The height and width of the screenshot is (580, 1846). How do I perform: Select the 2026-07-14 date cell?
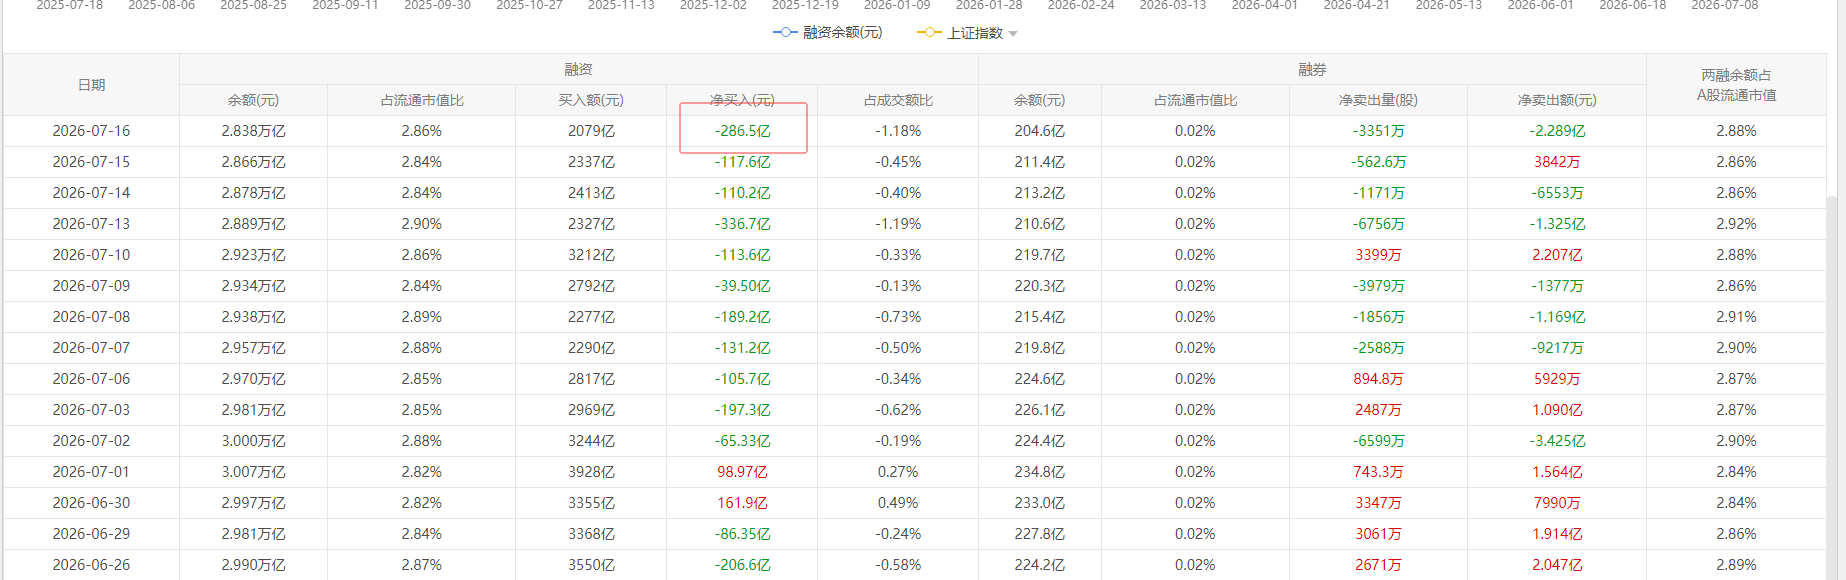pyautogui.click(x=91, y=193)
